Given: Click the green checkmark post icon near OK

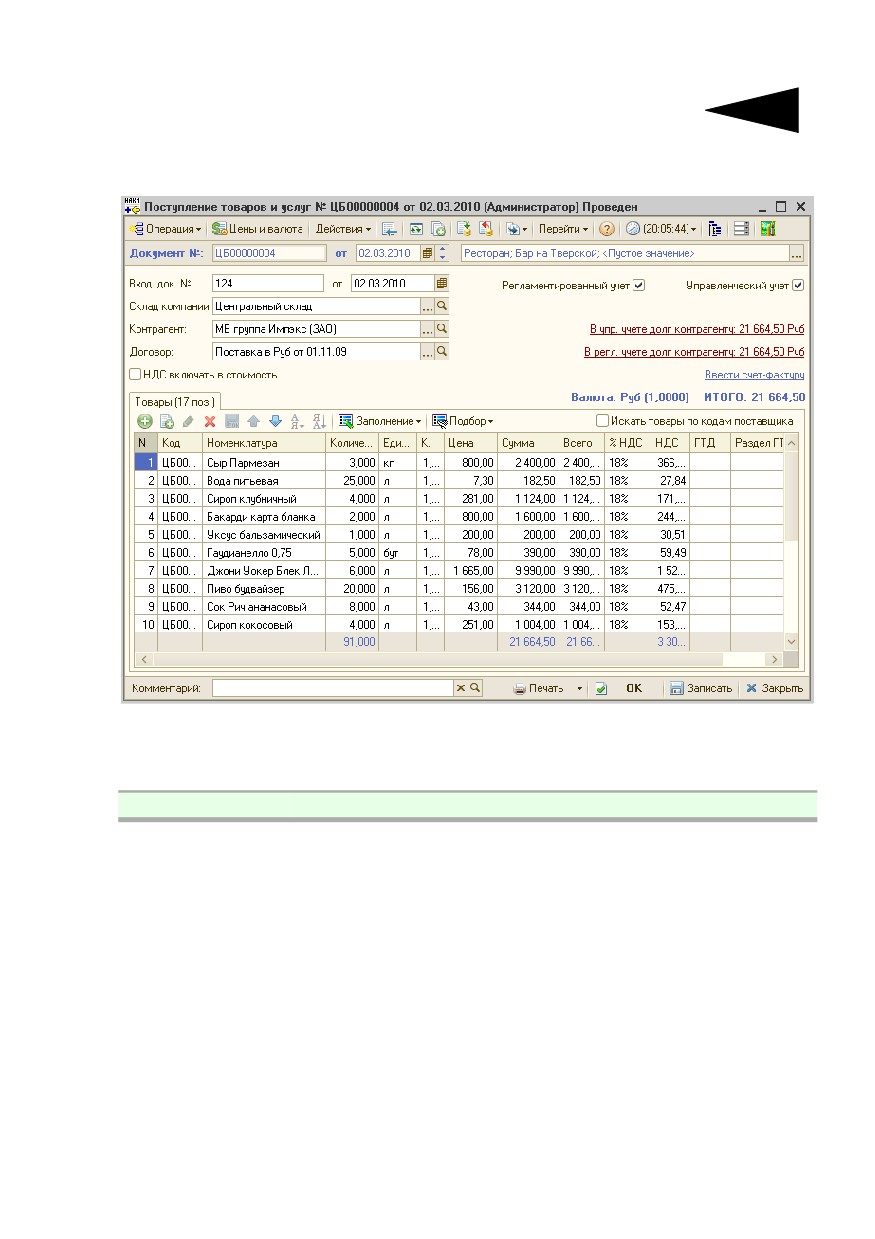Looking at the screenshot, I should [x=600, y=688].
